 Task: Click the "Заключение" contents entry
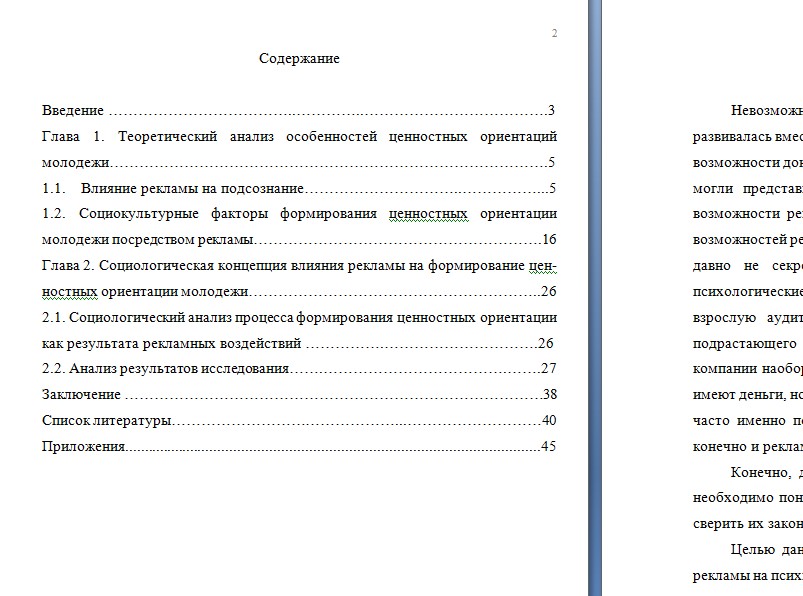pyautogui.click(x=299, y=394)
